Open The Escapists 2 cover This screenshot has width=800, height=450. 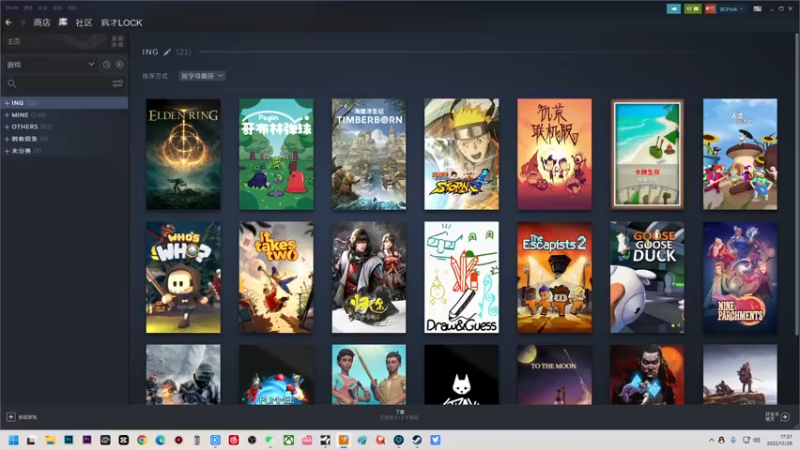555,277
